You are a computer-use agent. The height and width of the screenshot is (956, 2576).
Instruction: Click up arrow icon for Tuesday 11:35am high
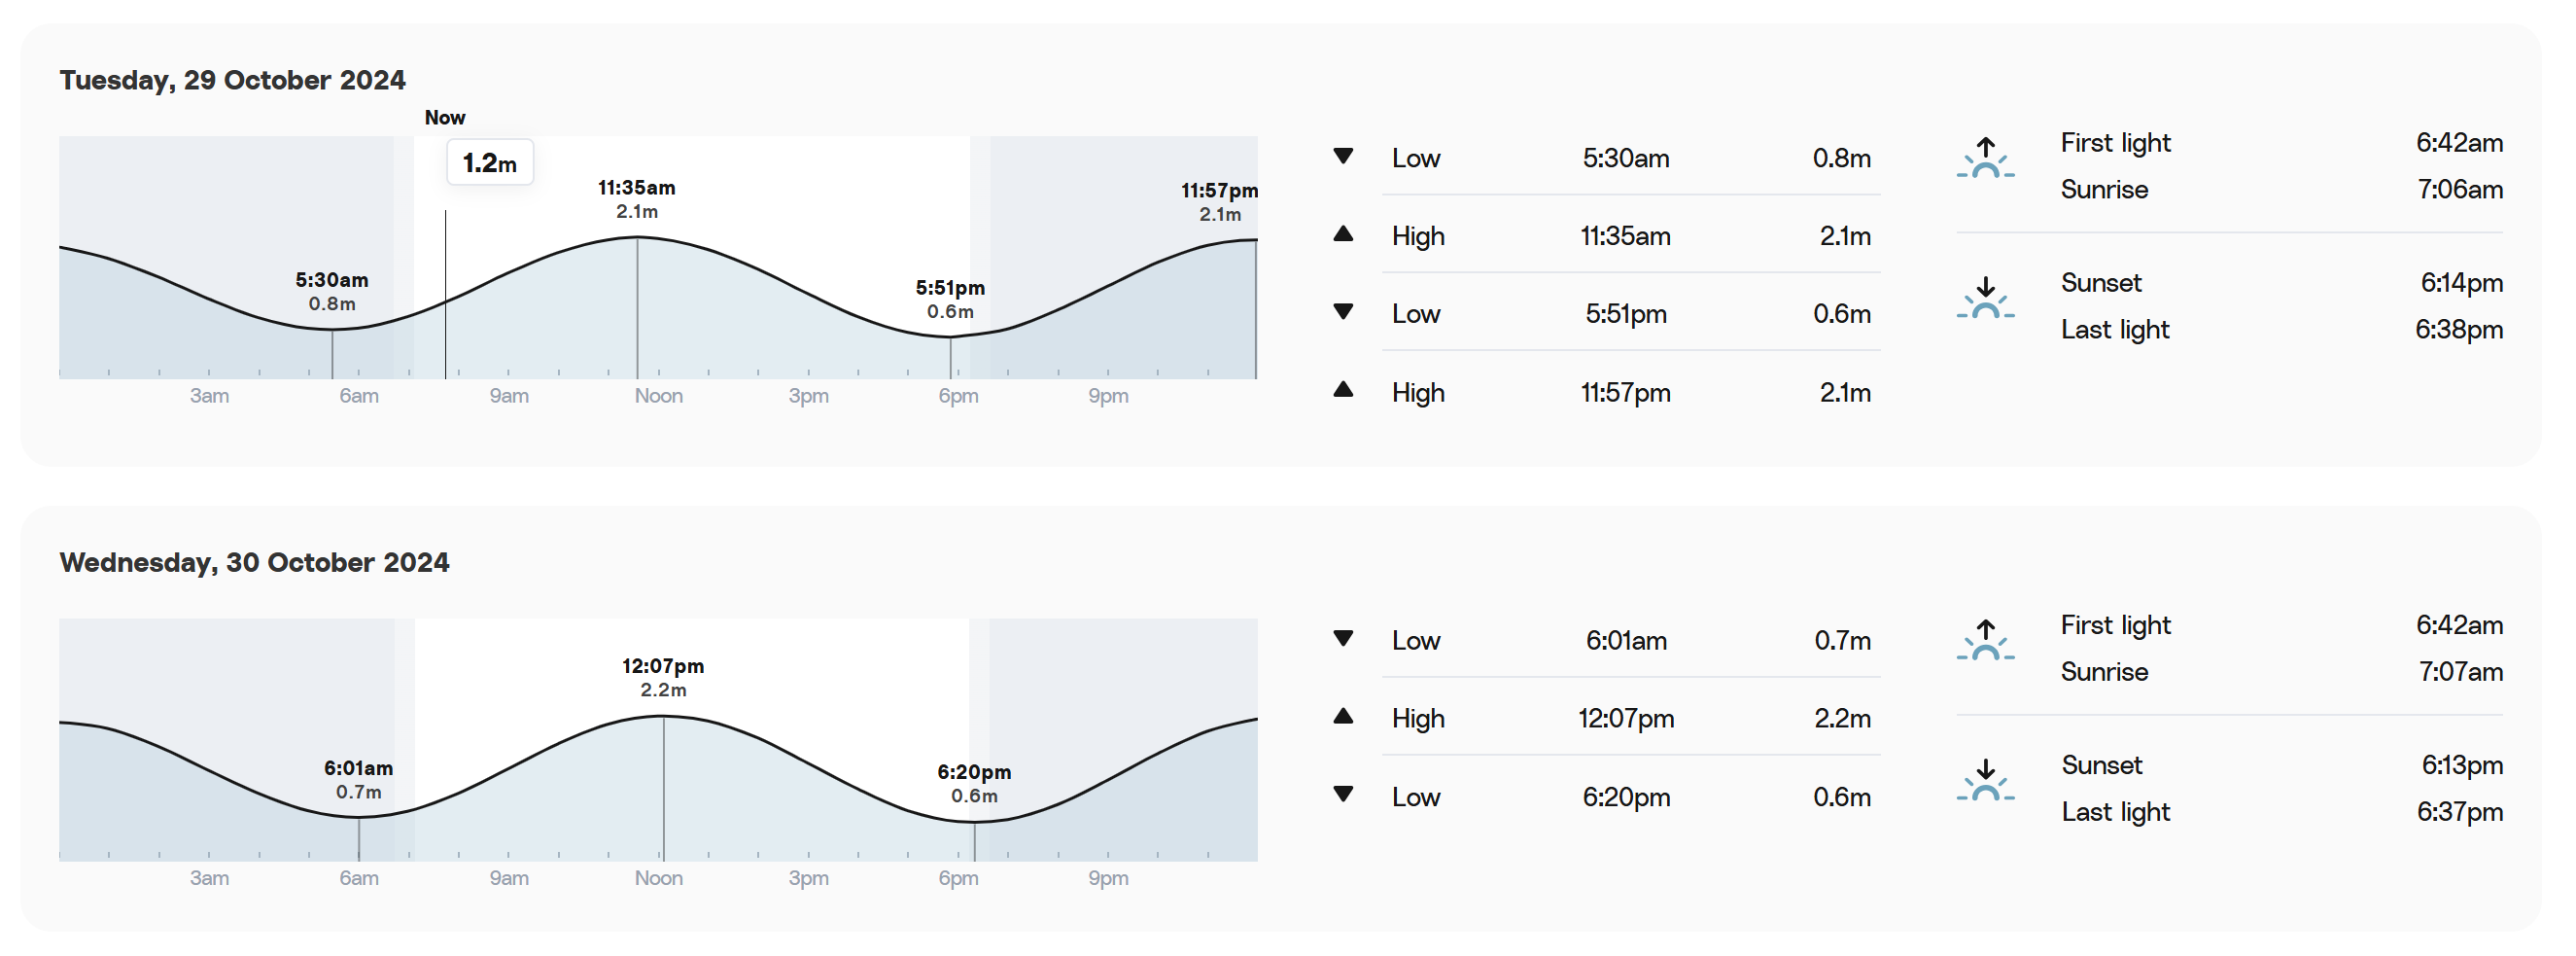coord(1343,234)
